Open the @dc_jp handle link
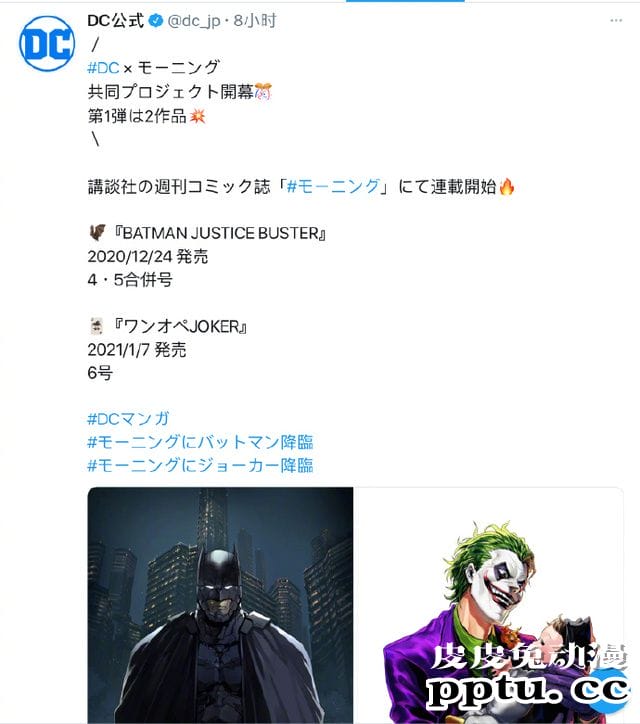The image size is (640, 724). pos(193,21)
